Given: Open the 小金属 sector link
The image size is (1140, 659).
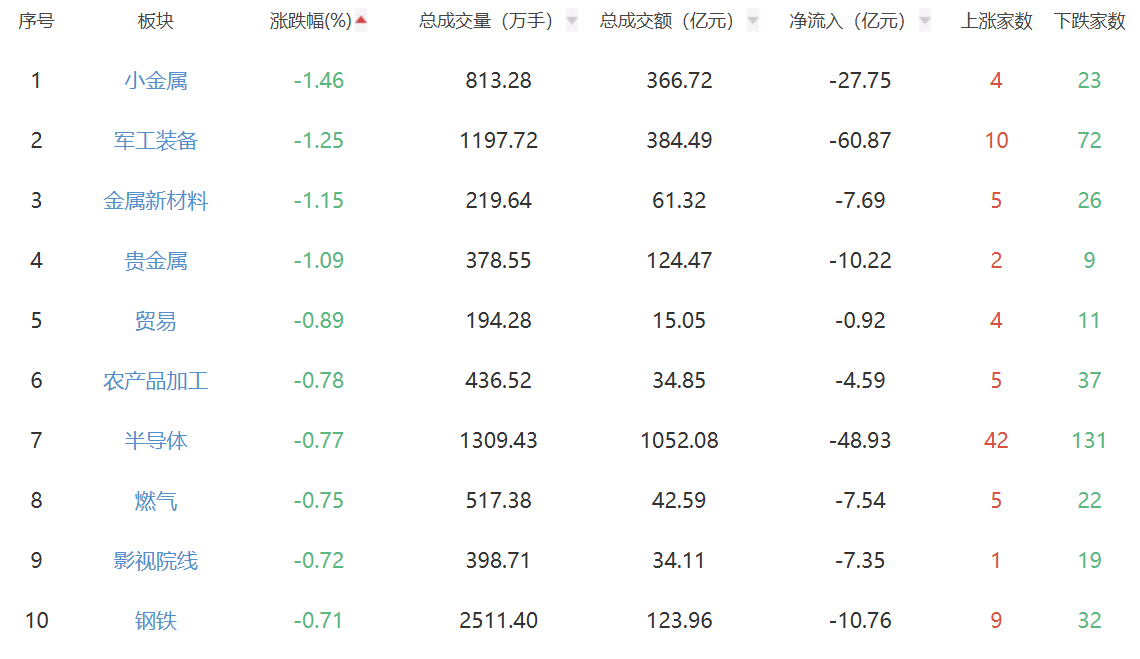Looking at the screenshot, I should [156, 81].
